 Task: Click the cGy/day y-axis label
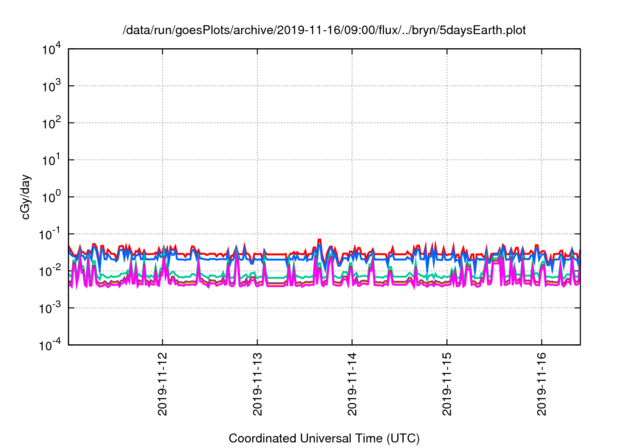tap(18, 197)
